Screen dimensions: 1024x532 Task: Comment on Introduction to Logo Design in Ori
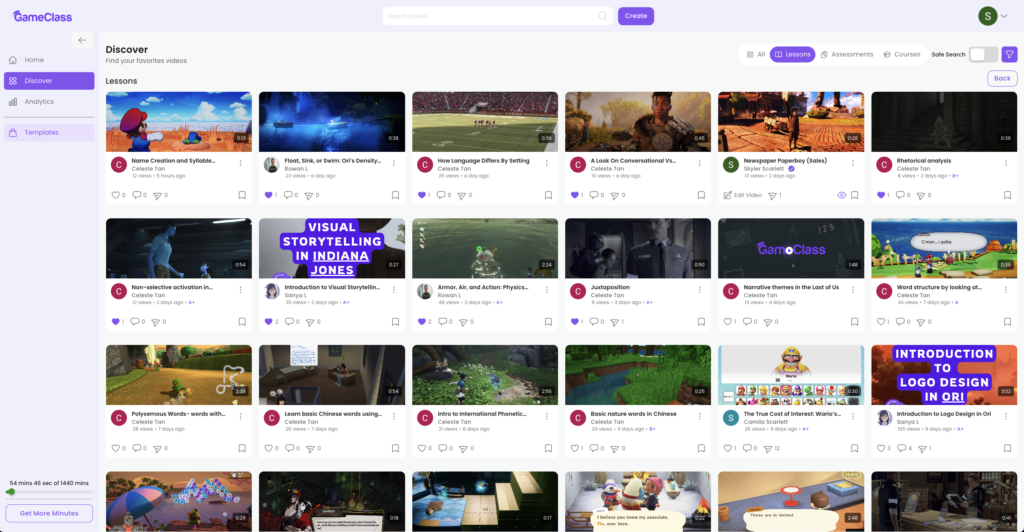tap(901, 448)
